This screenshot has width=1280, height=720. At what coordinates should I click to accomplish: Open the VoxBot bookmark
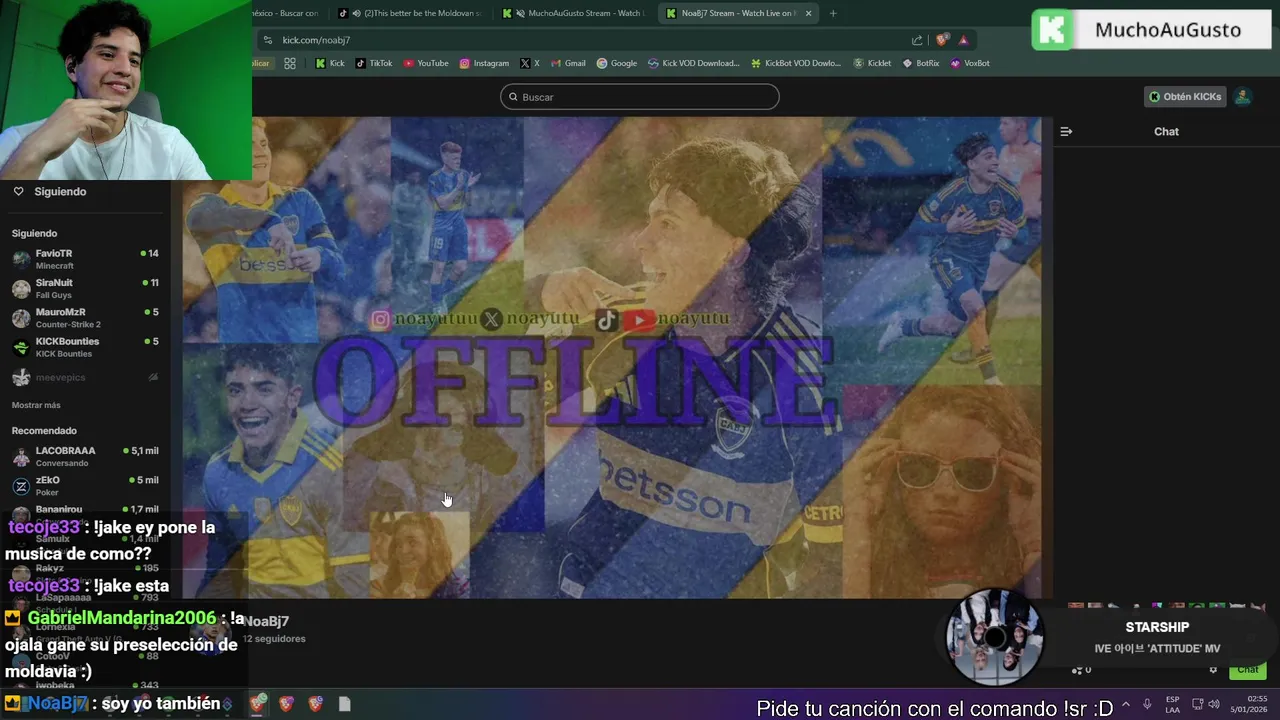(970, 63)
